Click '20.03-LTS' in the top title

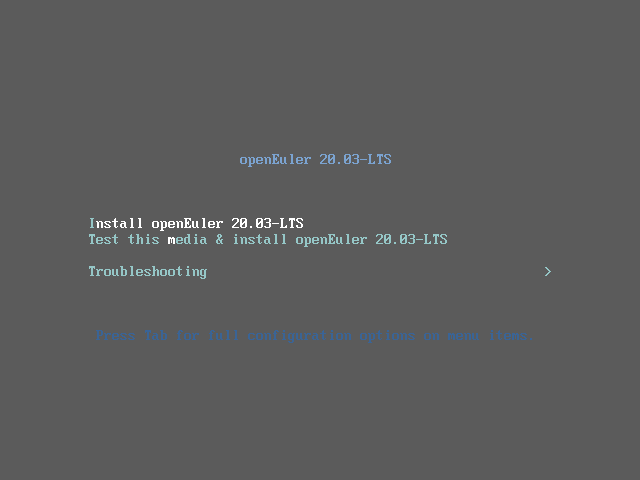(x=355, y=160)
